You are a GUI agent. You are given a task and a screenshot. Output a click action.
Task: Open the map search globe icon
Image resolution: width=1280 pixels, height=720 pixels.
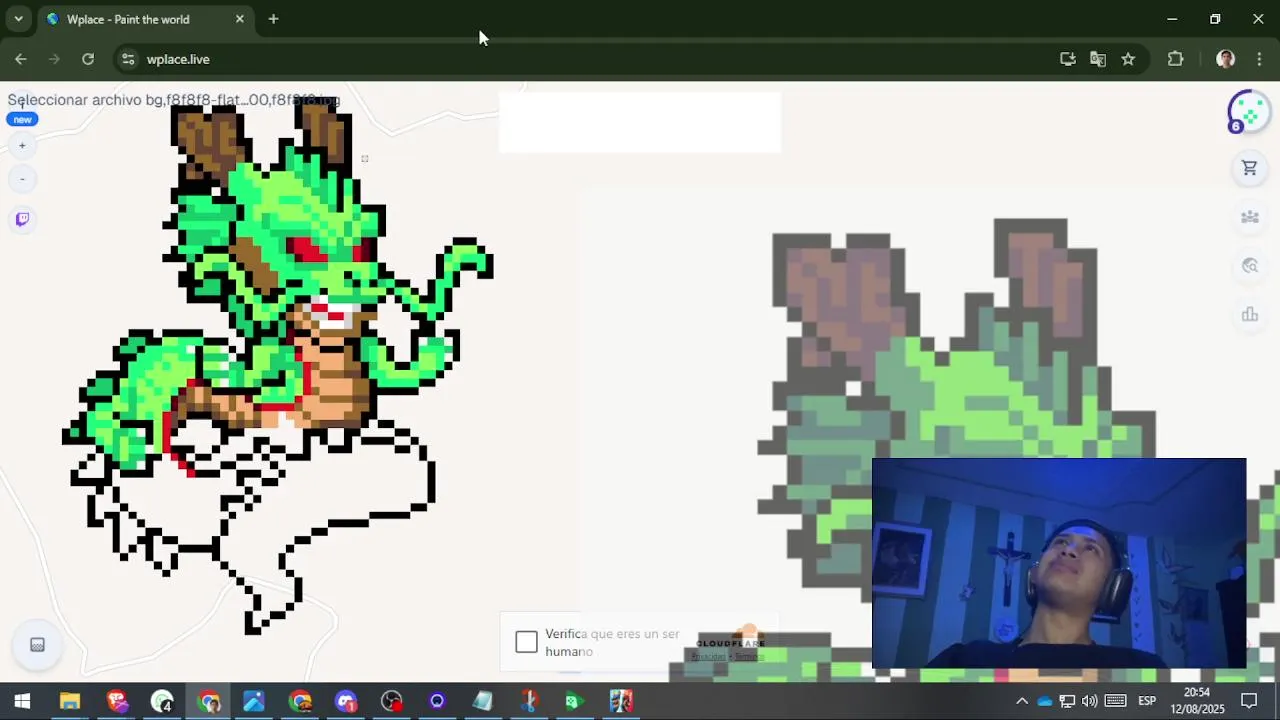tap(1249, 266)
